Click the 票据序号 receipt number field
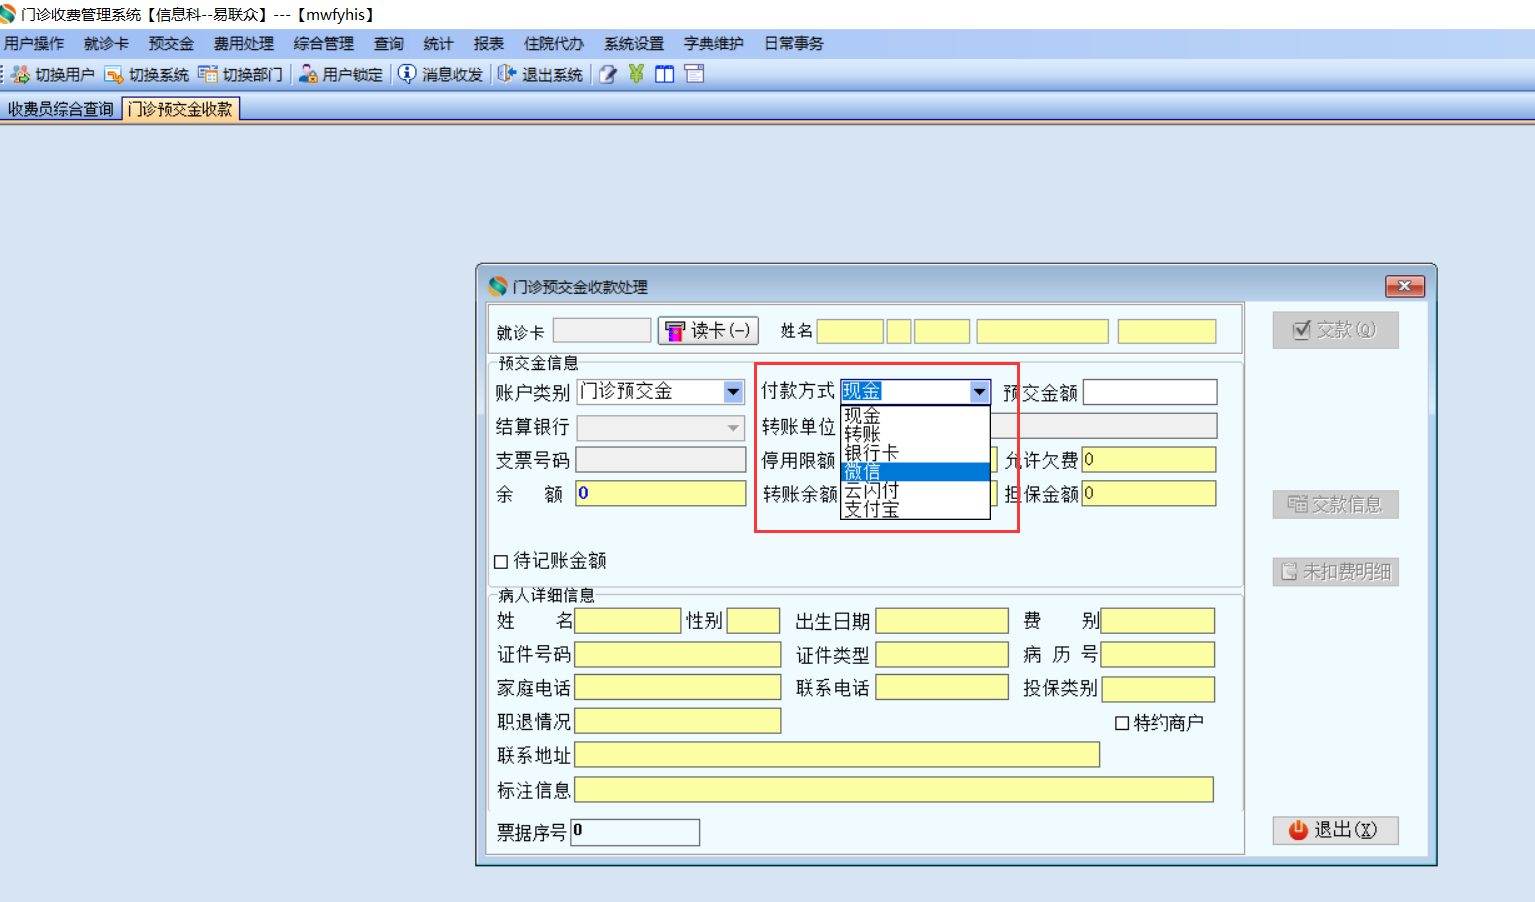The image size is (1535, 902). coord(635,832)
